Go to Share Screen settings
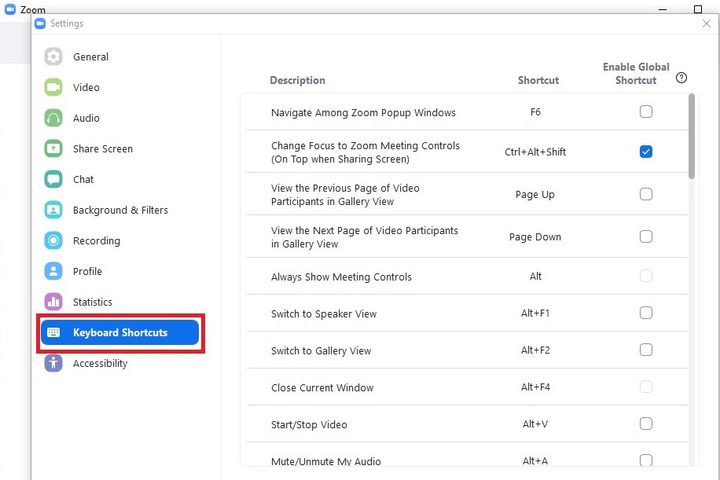Viewport: 720px width, 480px height. 120,149
